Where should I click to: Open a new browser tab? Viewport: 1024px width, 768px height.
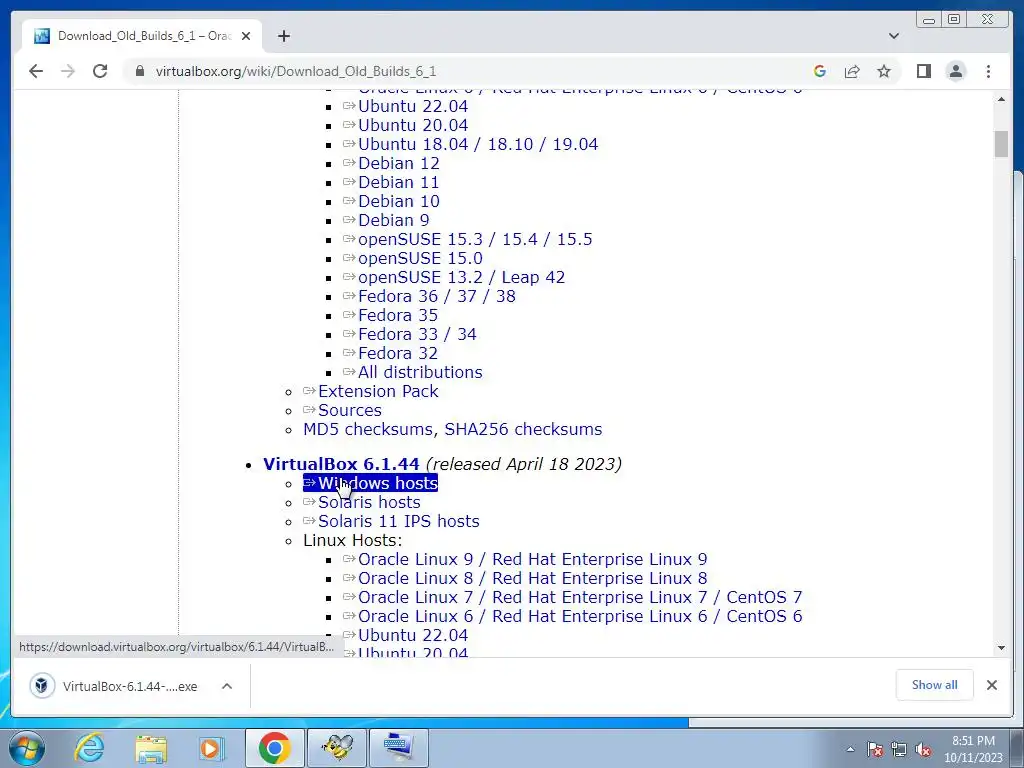pos(283,36)
